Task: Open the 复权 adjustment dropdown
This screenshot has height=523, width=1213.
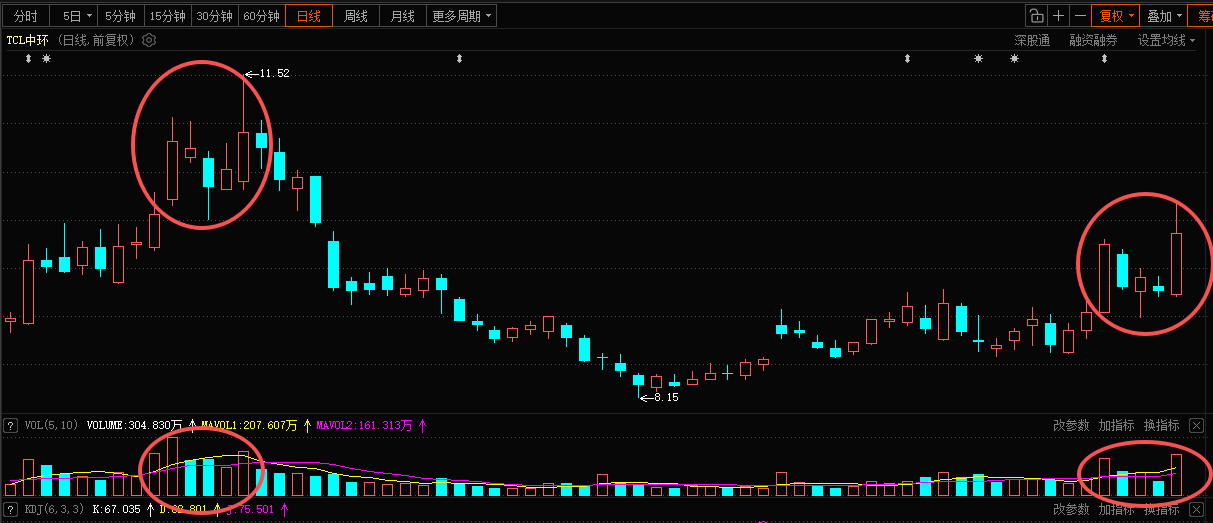Action: [x=1116, y=16]
